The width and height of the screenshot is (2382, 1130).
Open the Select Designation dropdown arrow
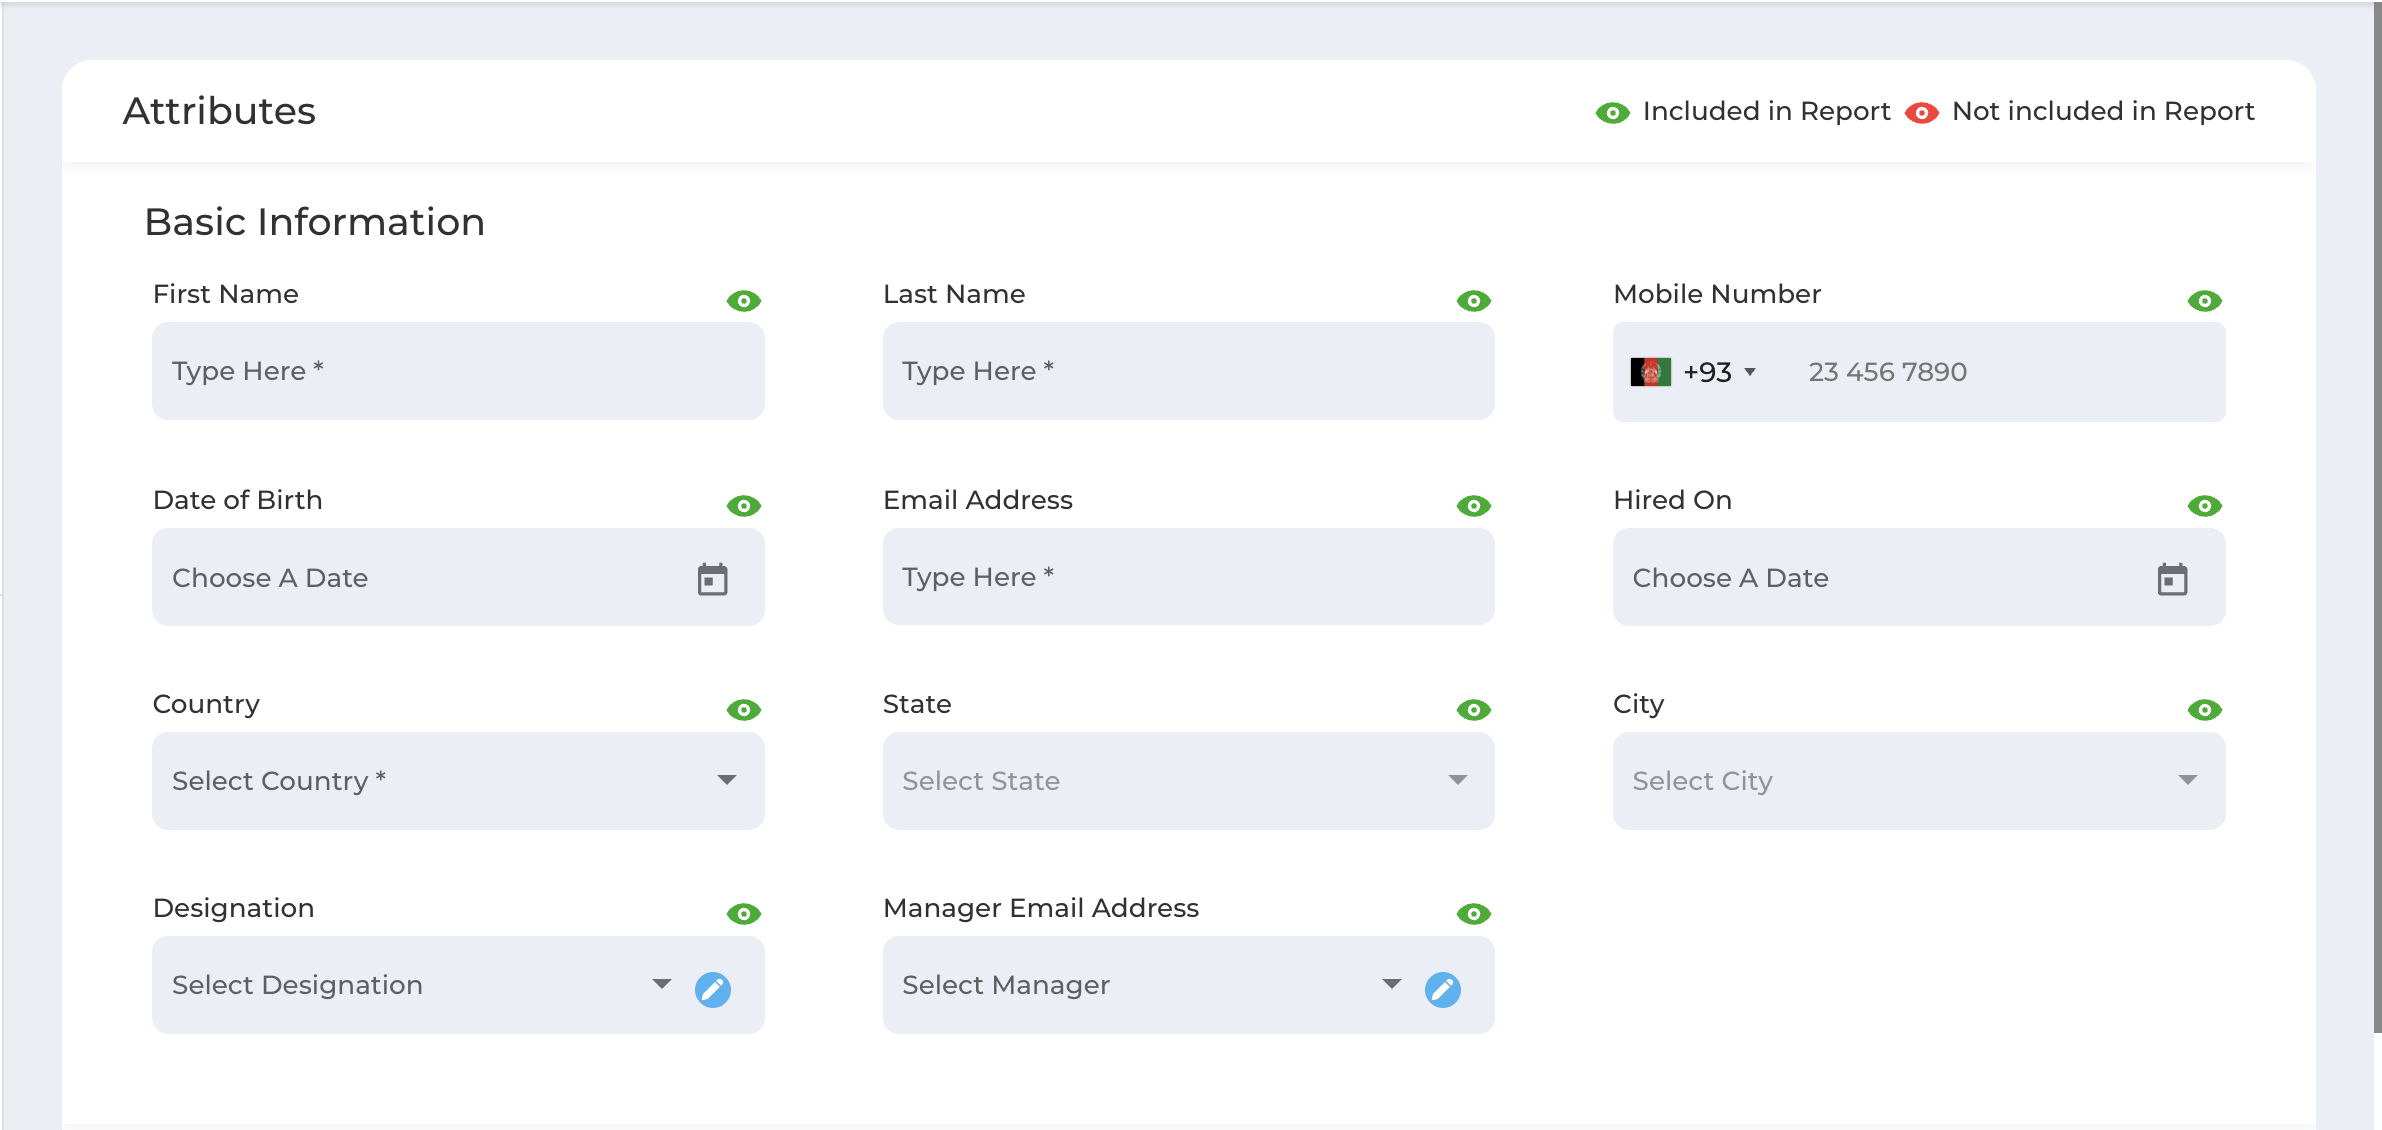point(662,984)
